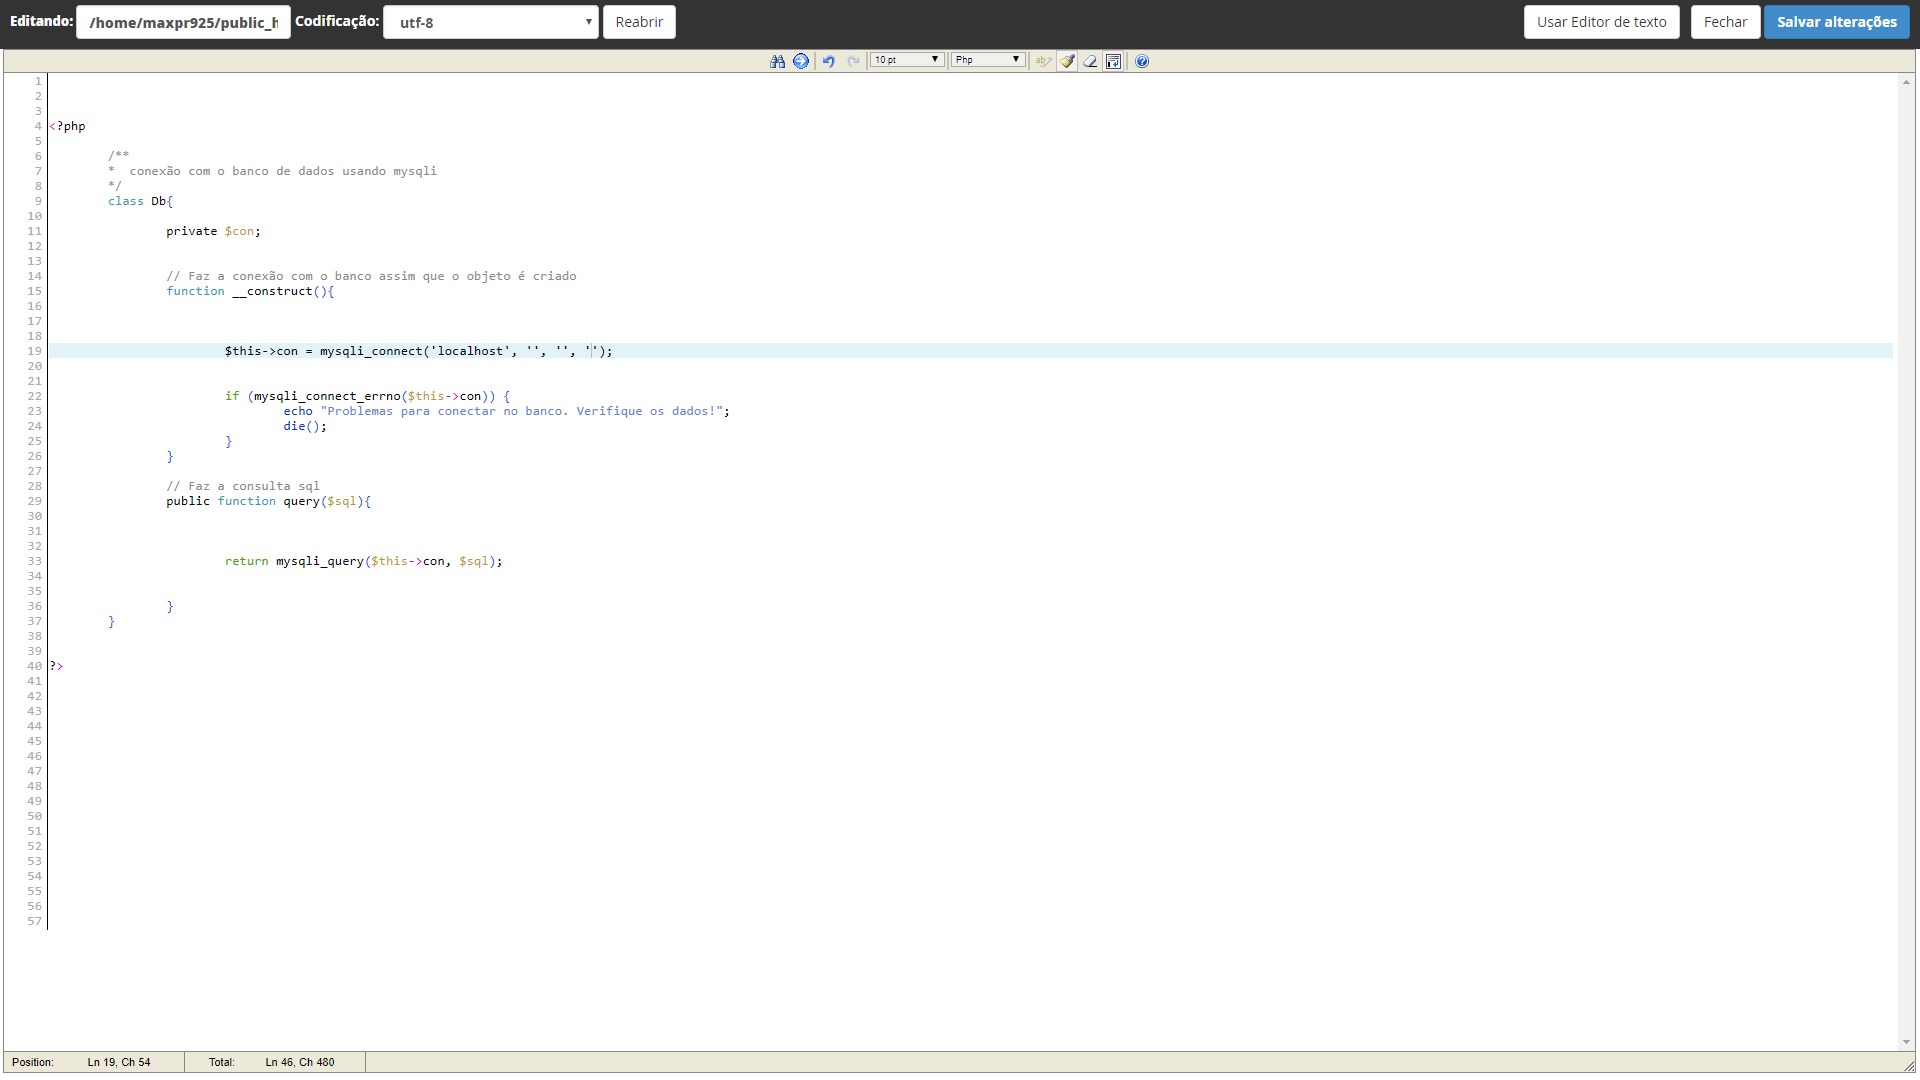Switch to Usar Editor de texto
The width and height of the screenshot is (1920, 1080).
coord(1601,22)
